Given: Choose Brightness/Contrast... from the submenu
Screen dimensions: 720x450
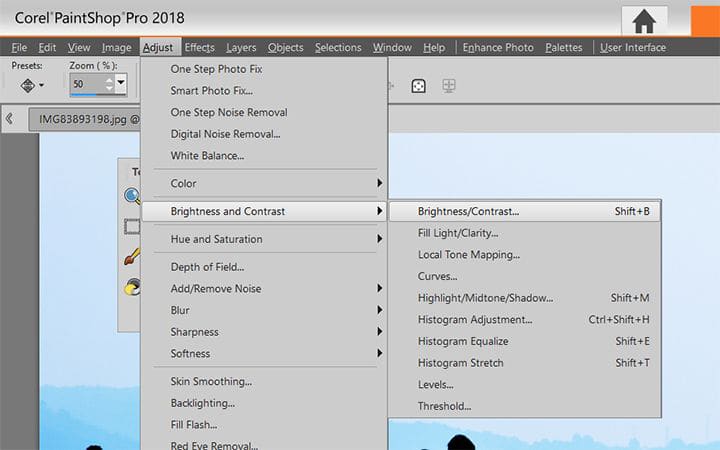Looking at the screenshot, I should pyautogui.click(x=468, y=211).
